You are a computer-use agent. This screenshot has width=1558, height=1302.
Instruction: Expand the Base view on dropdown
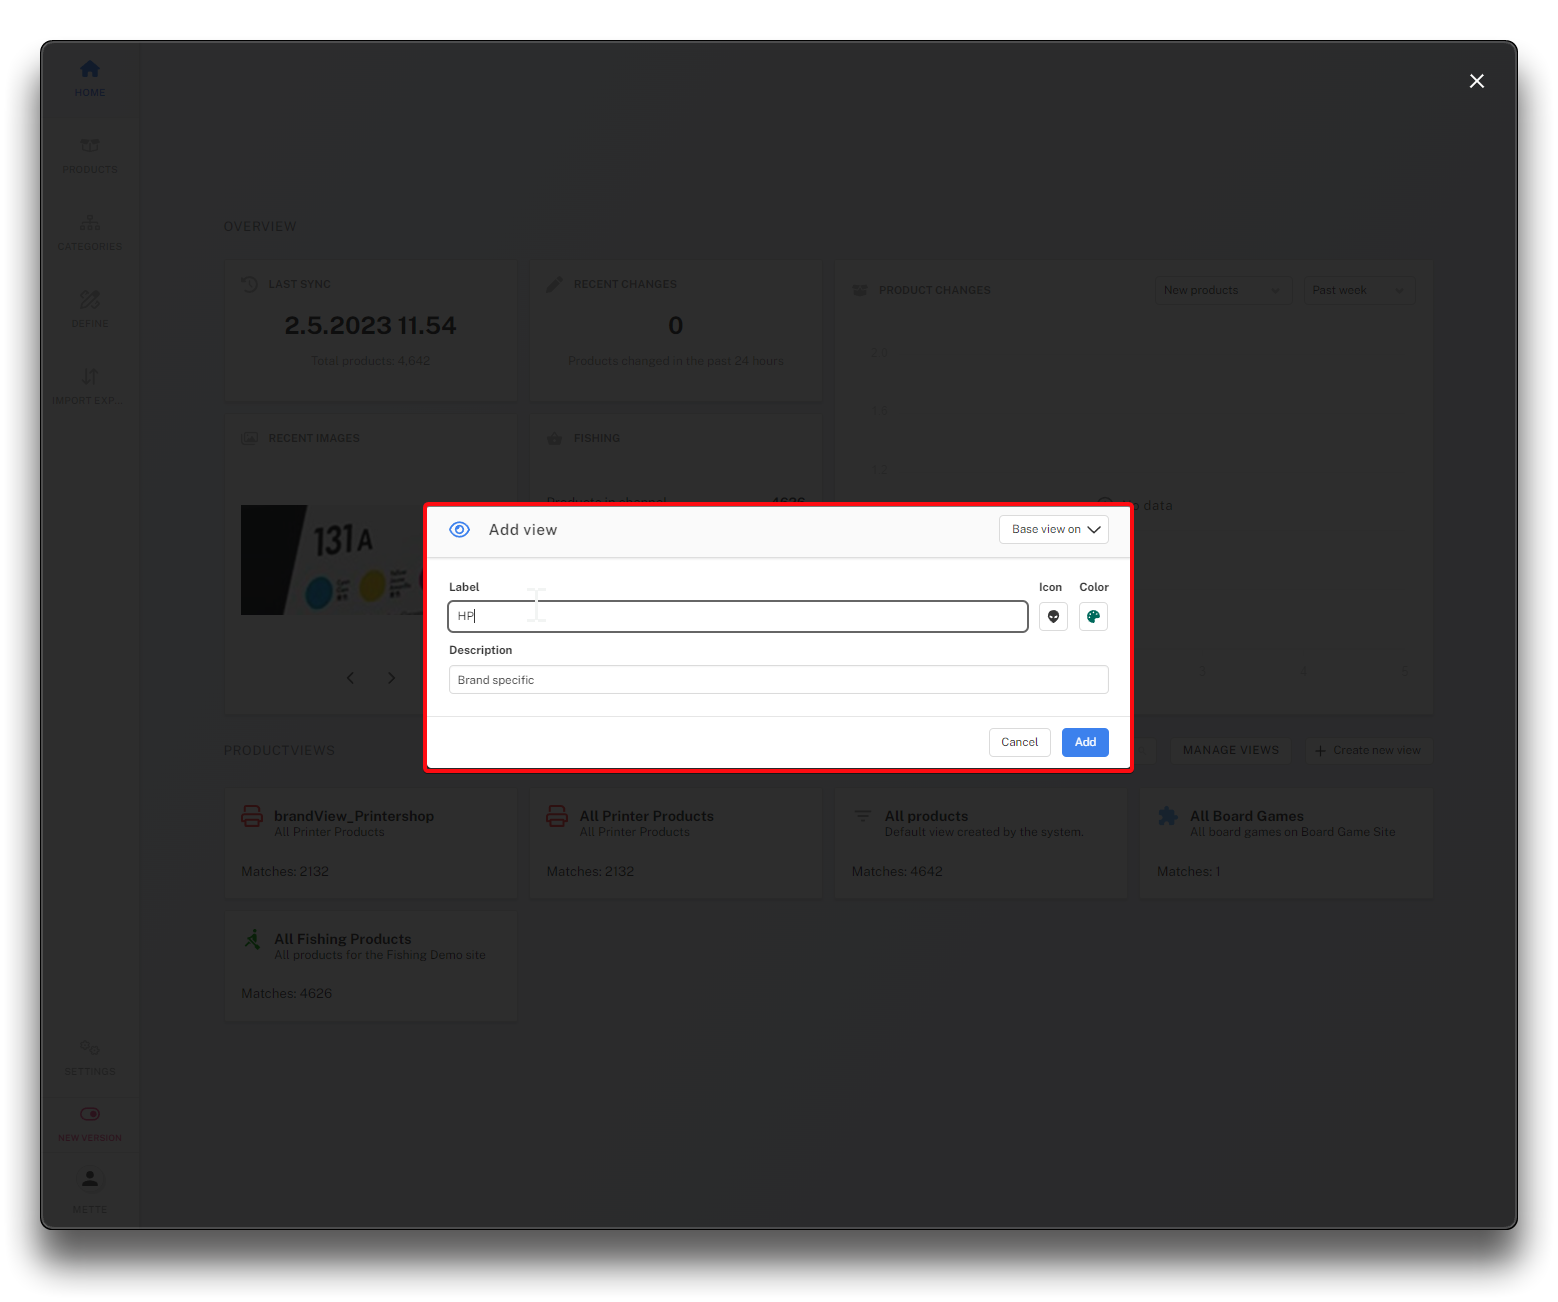[1053, 530]
